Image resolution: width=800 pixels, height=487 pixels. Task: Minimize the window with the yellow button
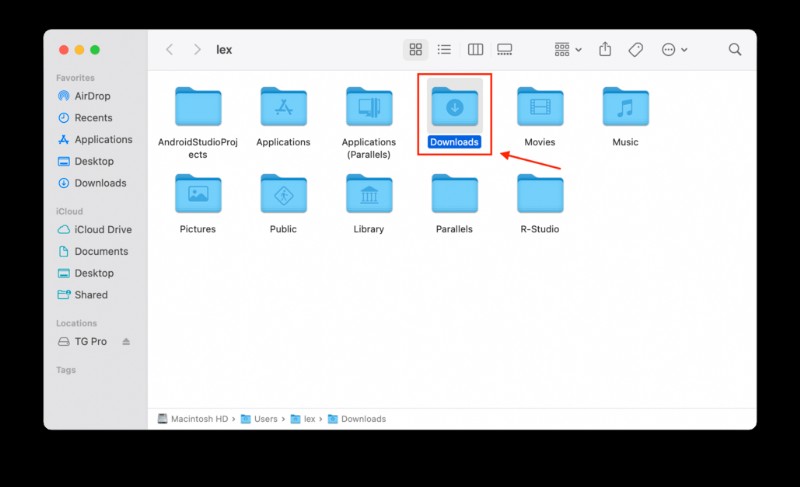pos(79,49)
